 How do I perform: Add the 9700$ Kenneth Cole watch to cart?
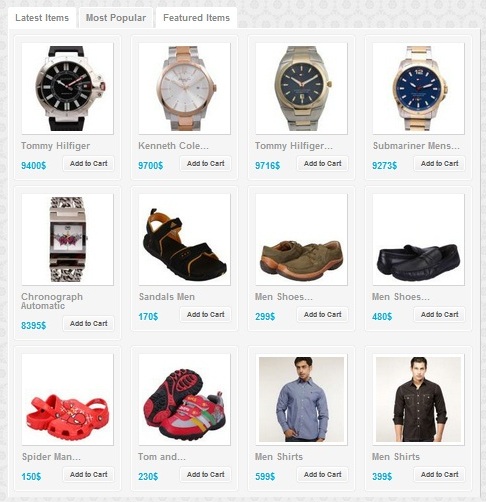(x=206, y=164)
